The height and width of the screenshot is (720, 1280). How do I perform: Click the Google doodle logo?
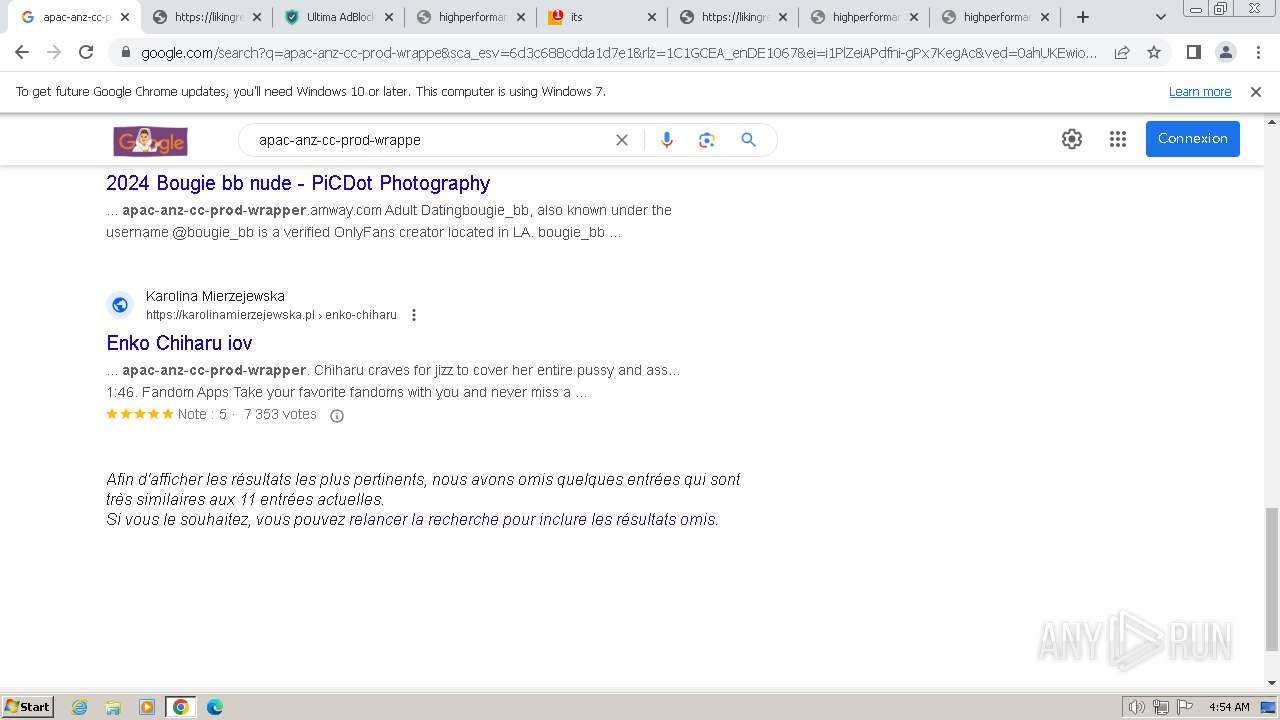coord(150,141)
